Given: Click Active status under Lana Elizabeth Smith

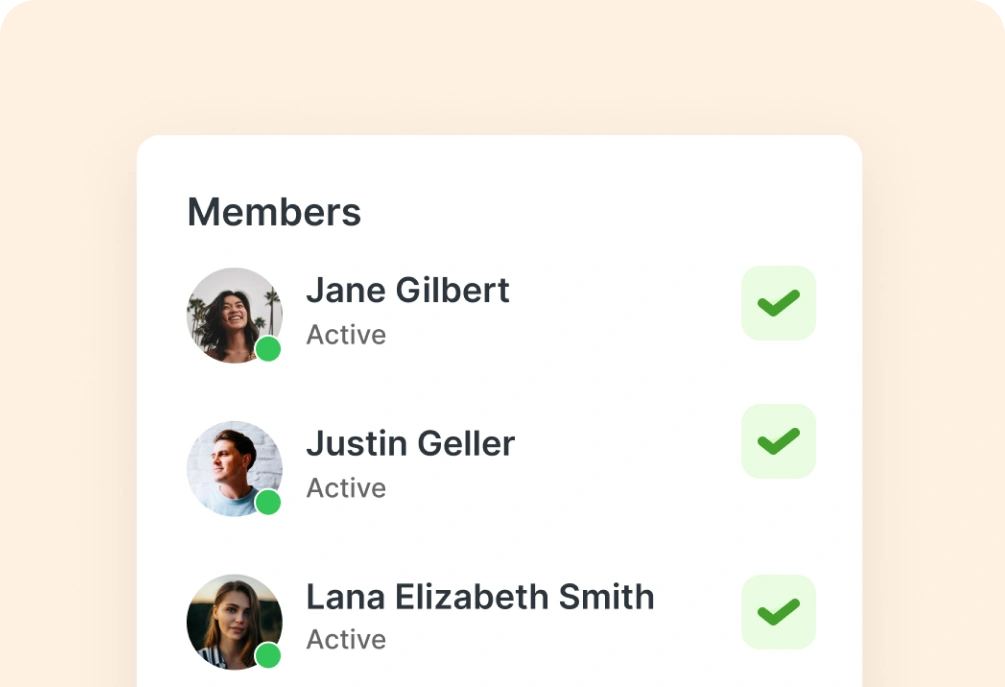Looking at the screenshot, I should coord(346,639).
